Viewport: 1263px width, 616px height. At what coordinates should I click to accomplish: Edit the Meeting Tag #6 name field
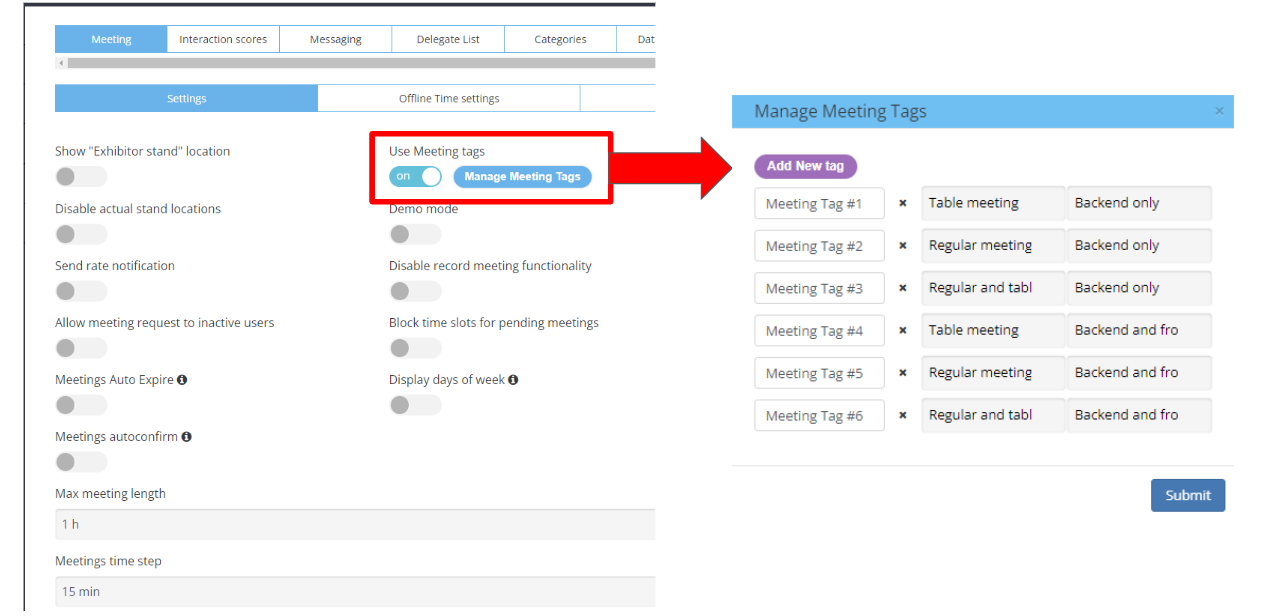[819, 416]
